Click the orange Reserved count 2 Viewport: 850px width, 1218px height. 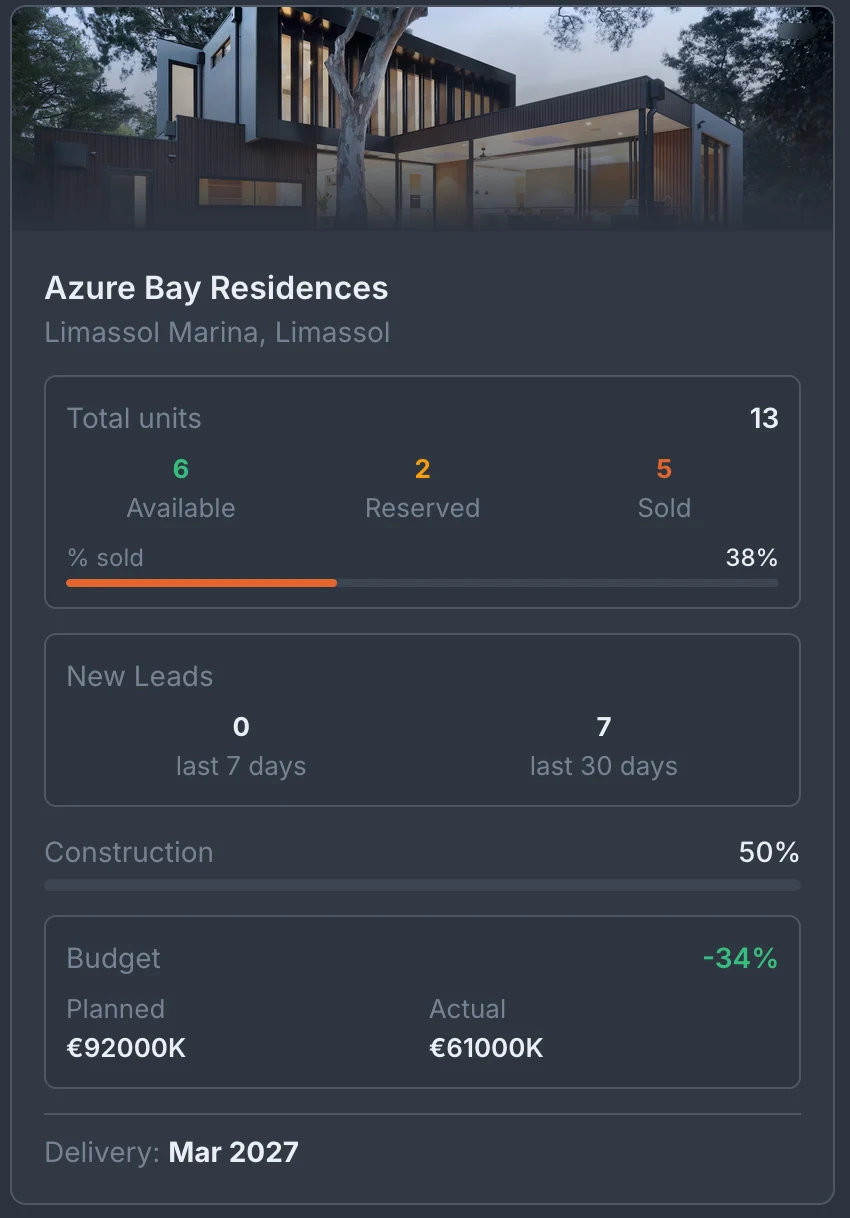click(422, 468)
